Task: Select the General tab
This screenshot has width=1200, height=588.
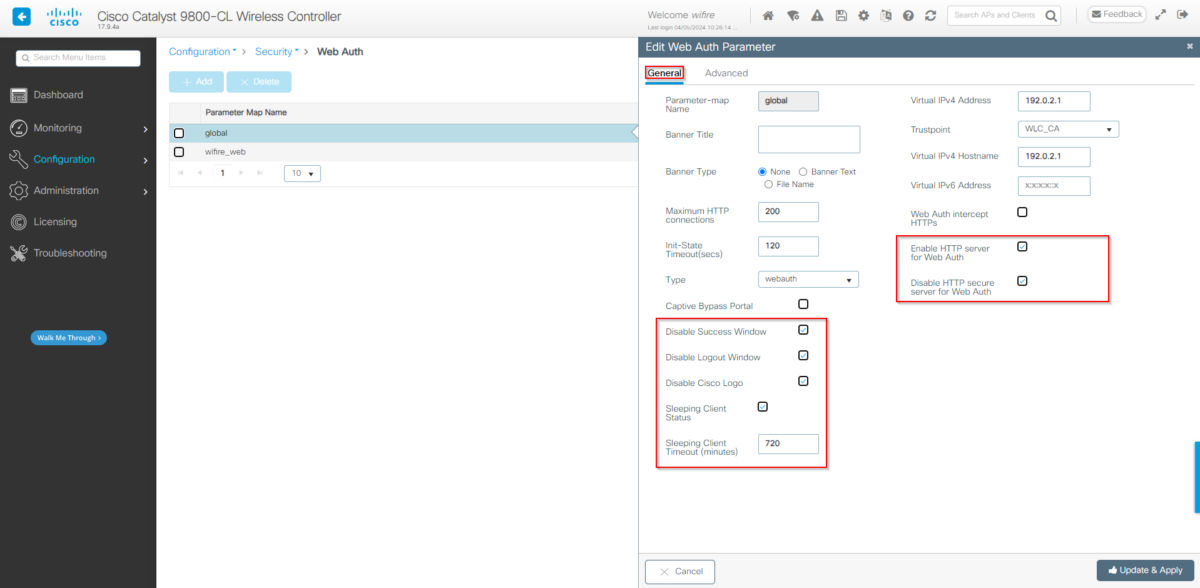Action: [664, 72]
